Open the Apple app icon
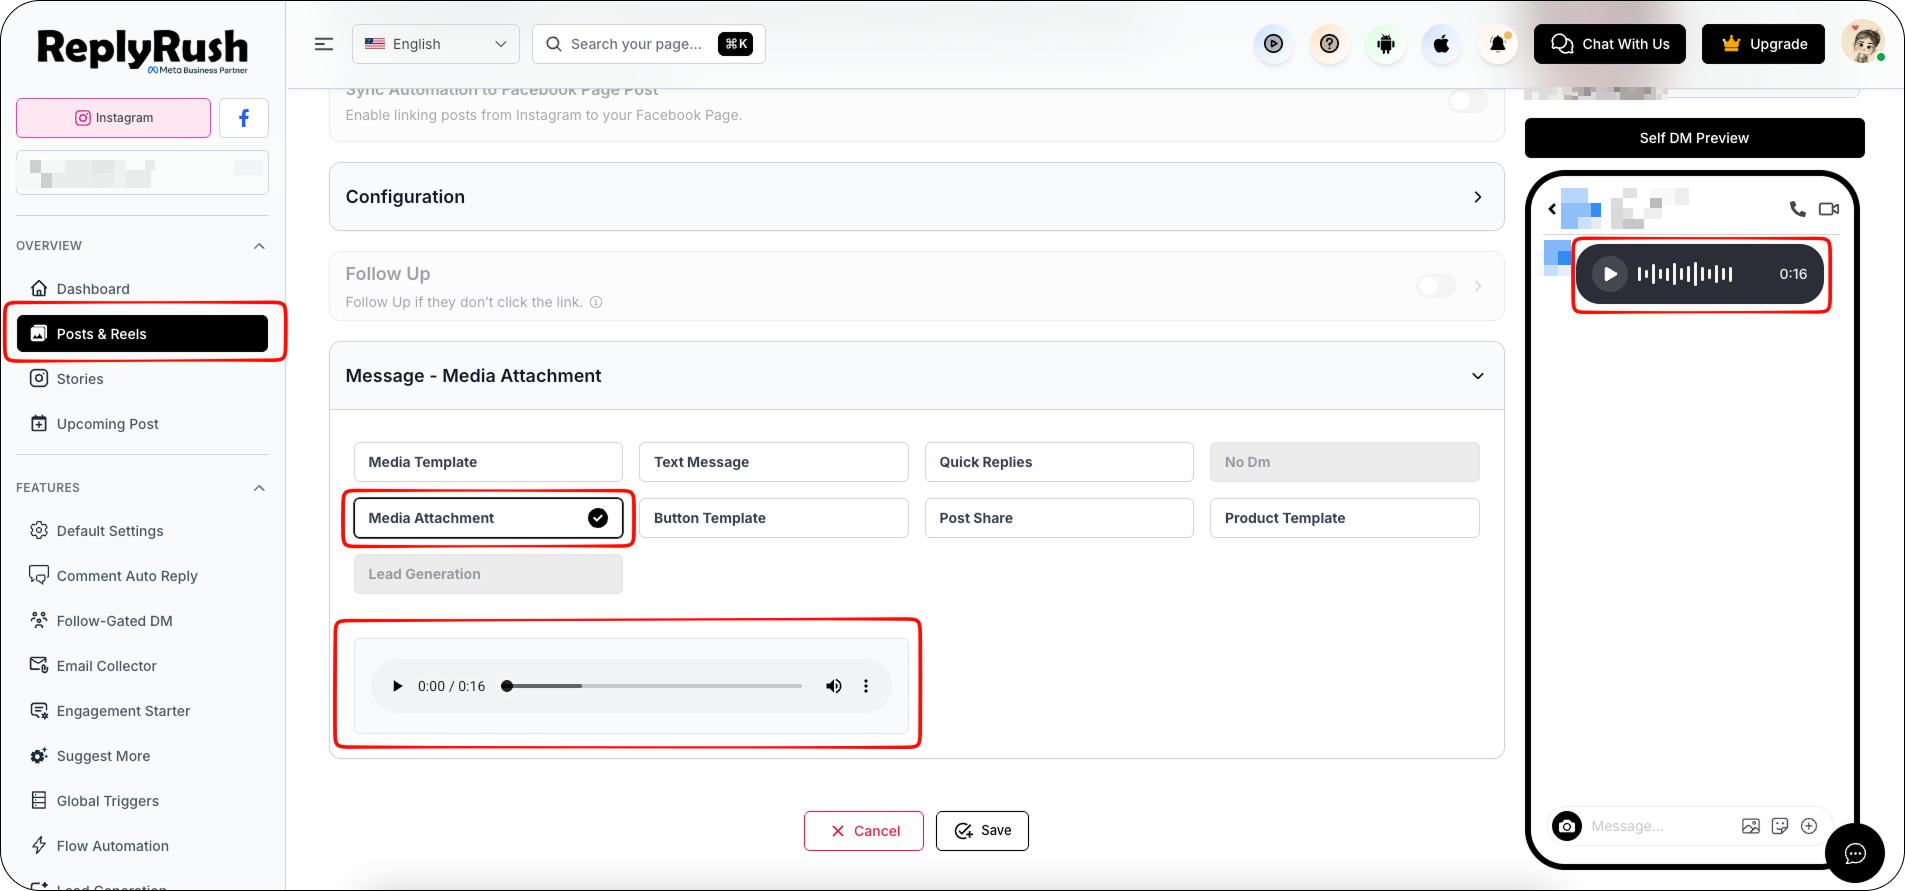The height and width of the screenshot is (891, 1905). (1441, 44)
